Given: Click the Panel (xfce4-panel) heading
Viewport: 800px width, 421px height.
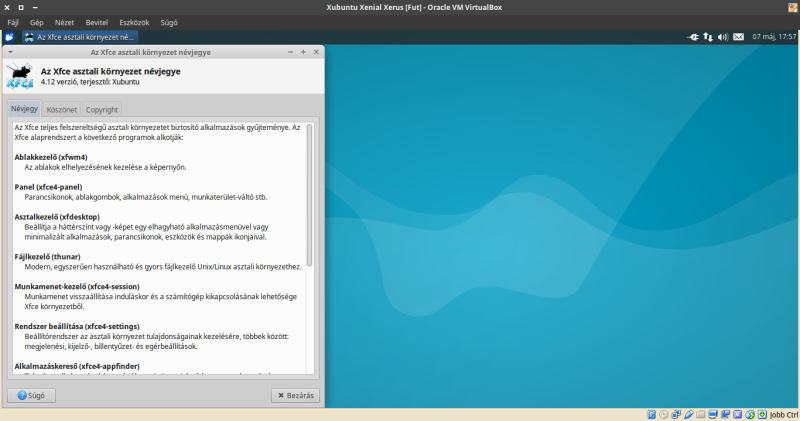Looking at the screenshot, I should click(48, 187).
